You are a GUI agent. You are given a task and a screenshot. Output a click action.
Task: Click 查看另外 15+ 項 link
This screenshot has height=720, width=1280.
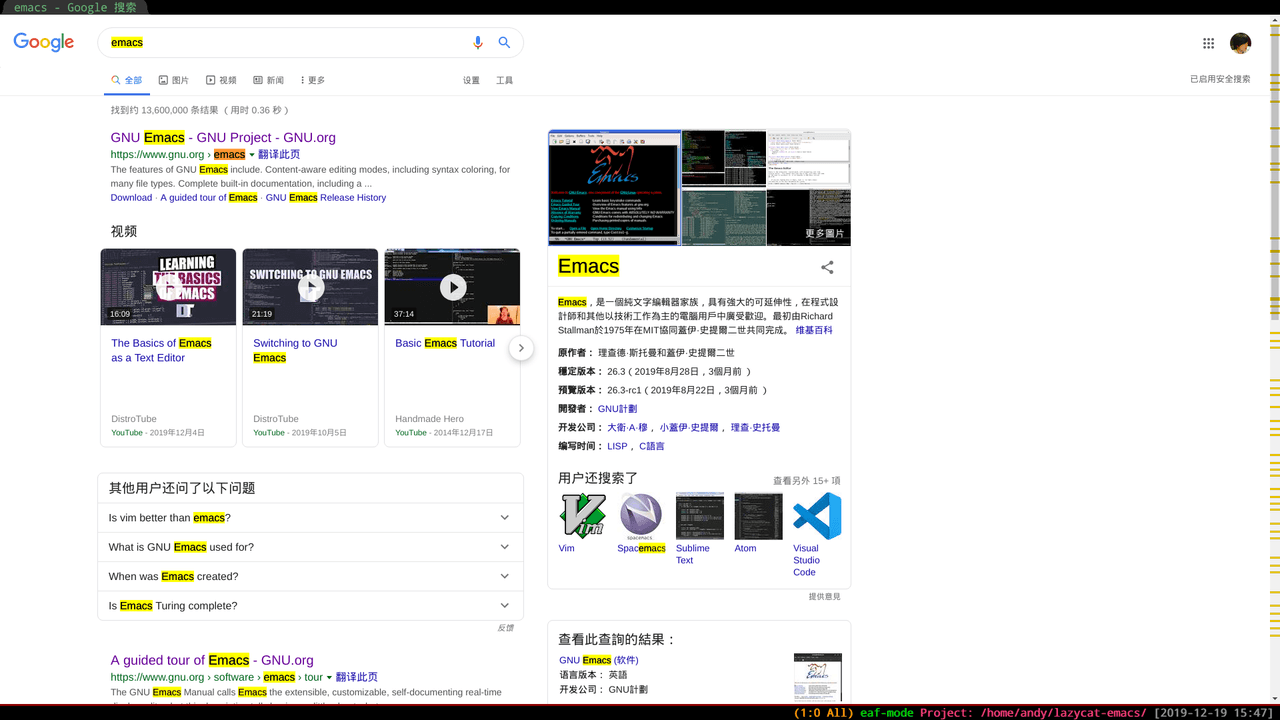[807, 481]
